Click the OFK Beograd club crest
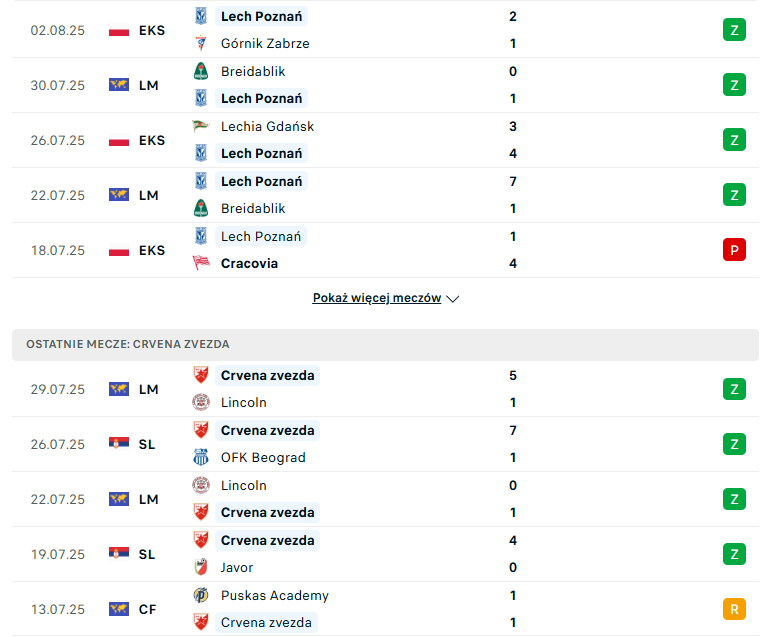This screenshot has height=637, width=766. coord(201,457)
